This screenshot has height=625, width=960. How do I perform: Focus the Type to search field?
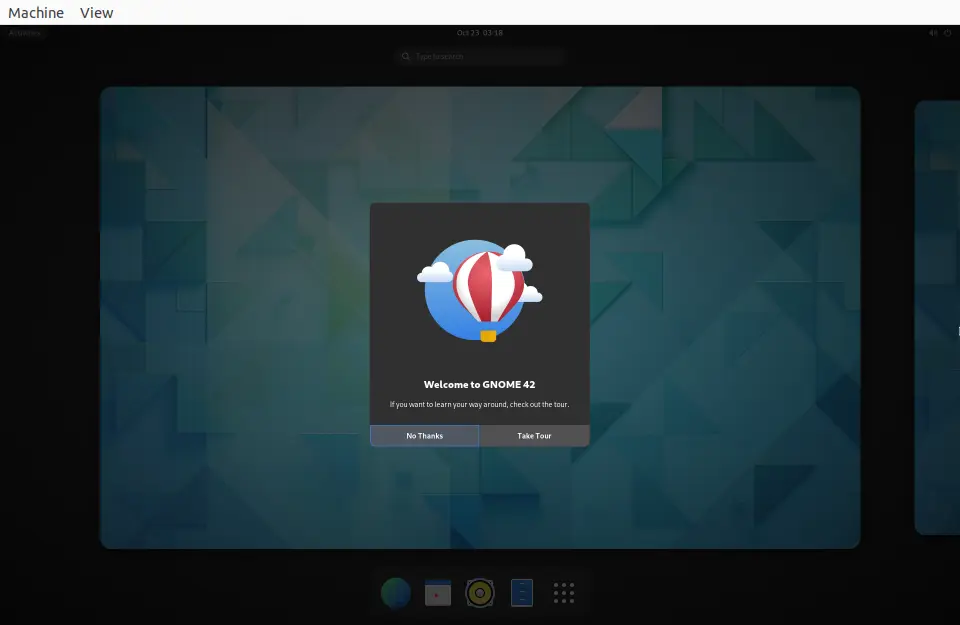479,56
